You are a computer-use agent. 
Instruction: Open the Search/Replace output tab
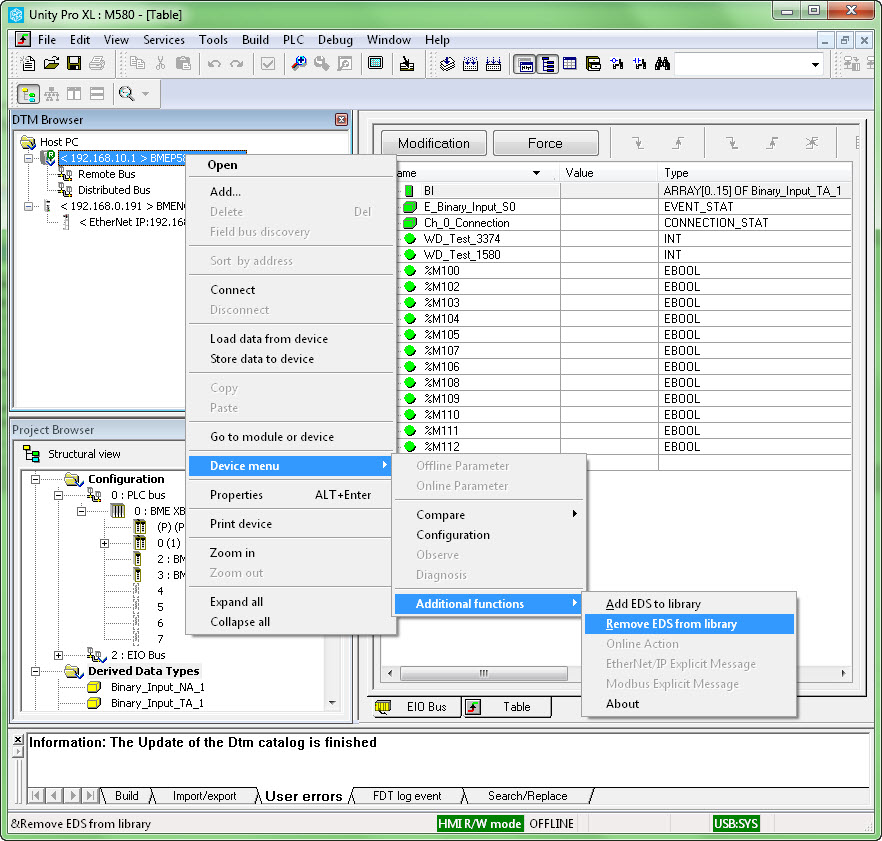(x=527, y=796)
